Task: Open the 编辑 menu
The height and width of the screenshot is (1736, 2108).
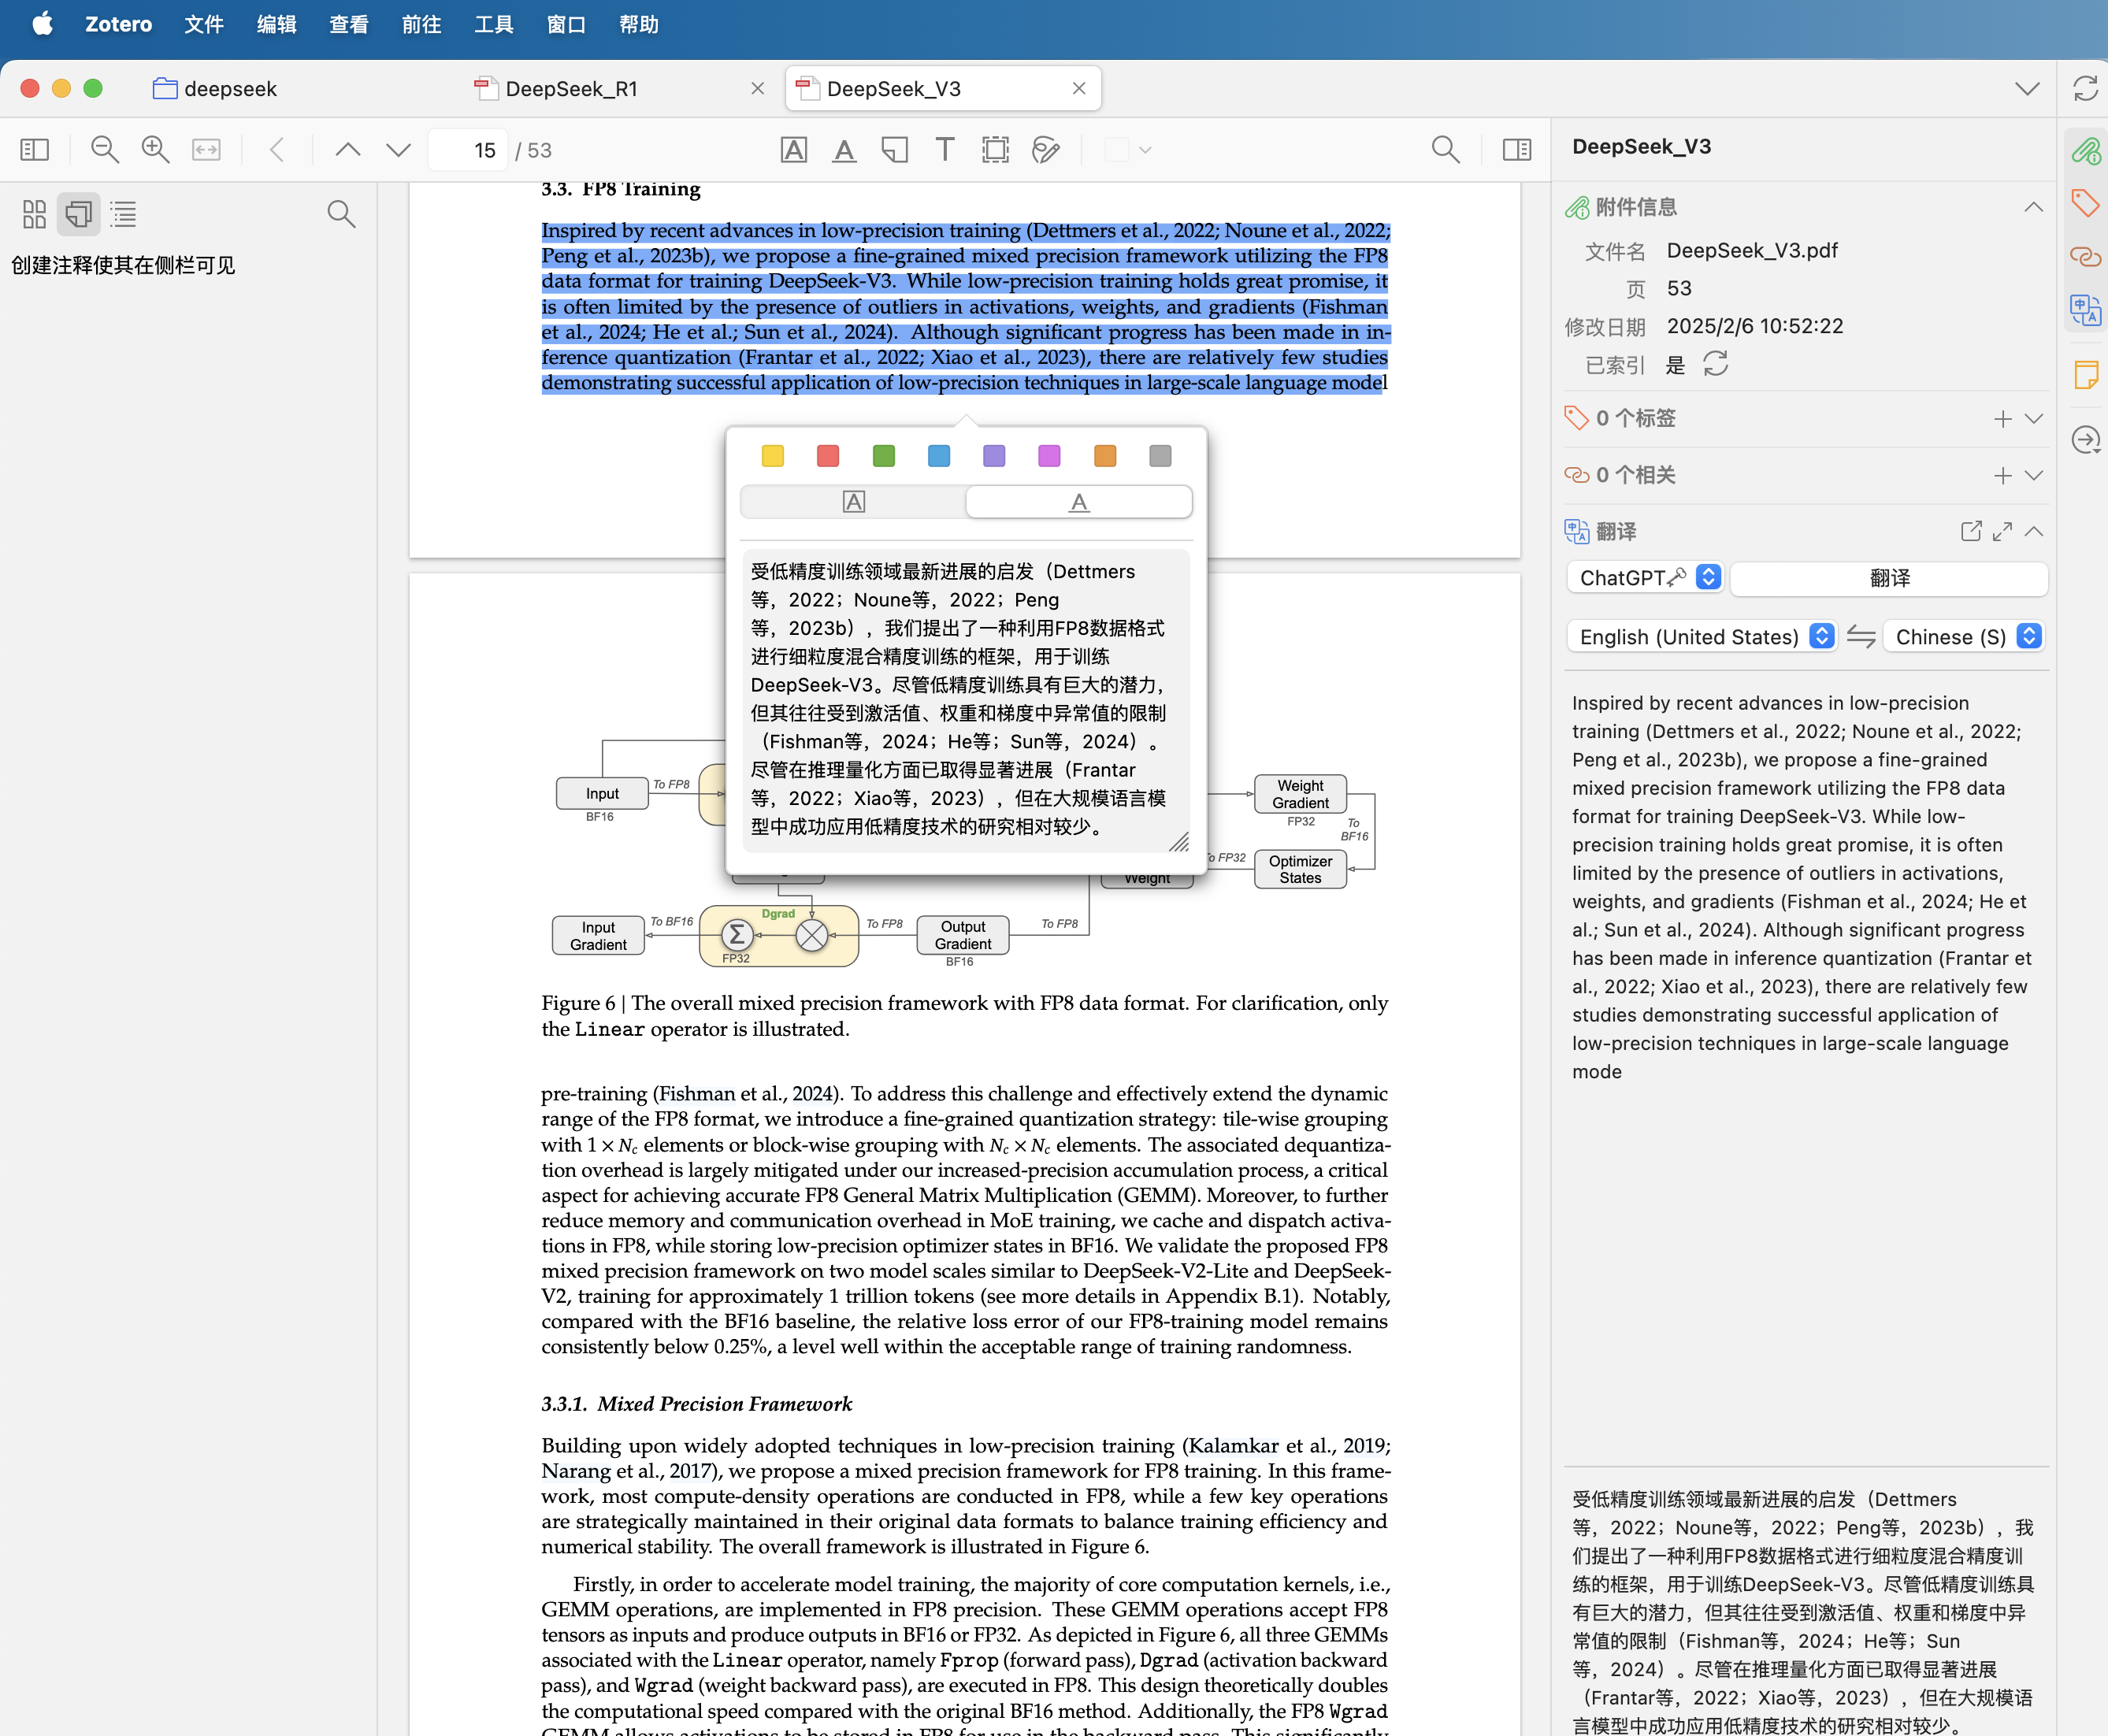Action: pyautogui.click(x=277, y=24)
